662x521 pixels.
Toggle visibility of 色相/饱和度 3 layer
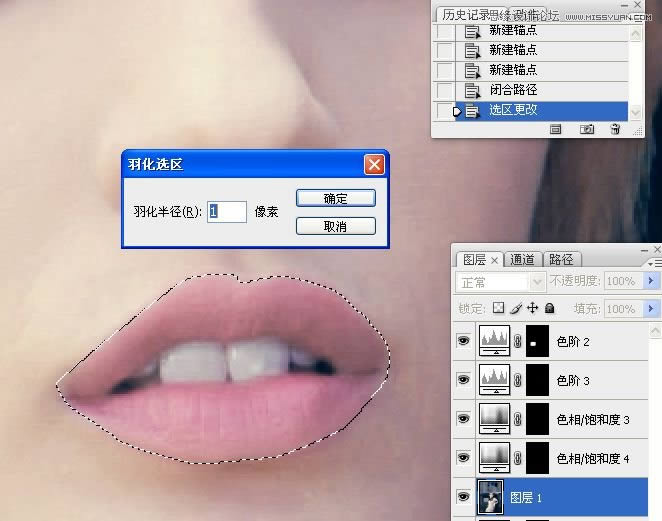463,418
